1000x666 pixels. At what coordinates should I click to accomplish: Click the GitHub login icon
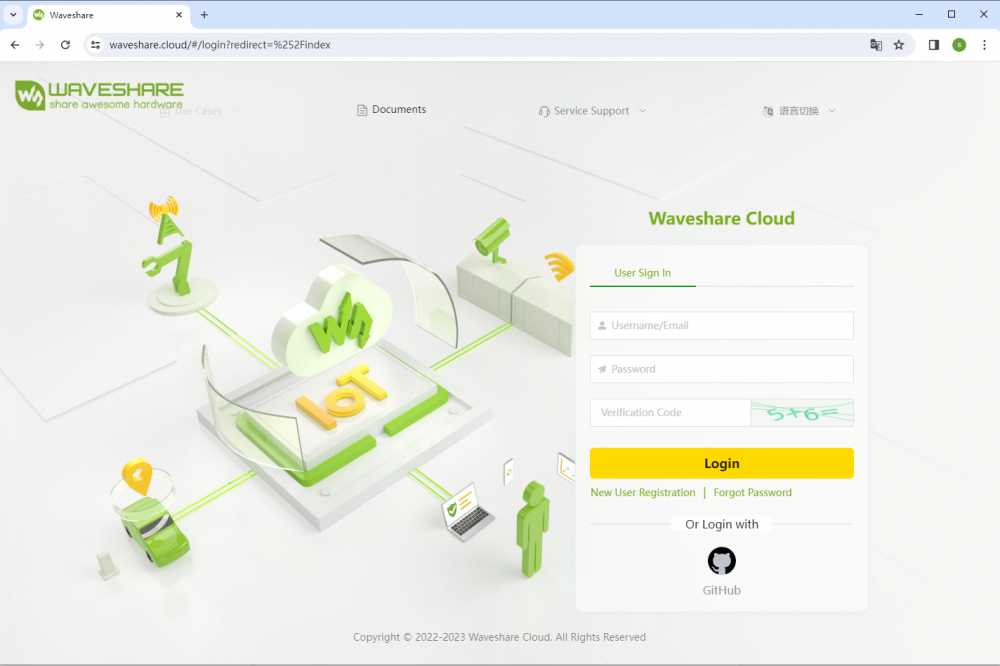pyautogui.click(x=721, y=561)
